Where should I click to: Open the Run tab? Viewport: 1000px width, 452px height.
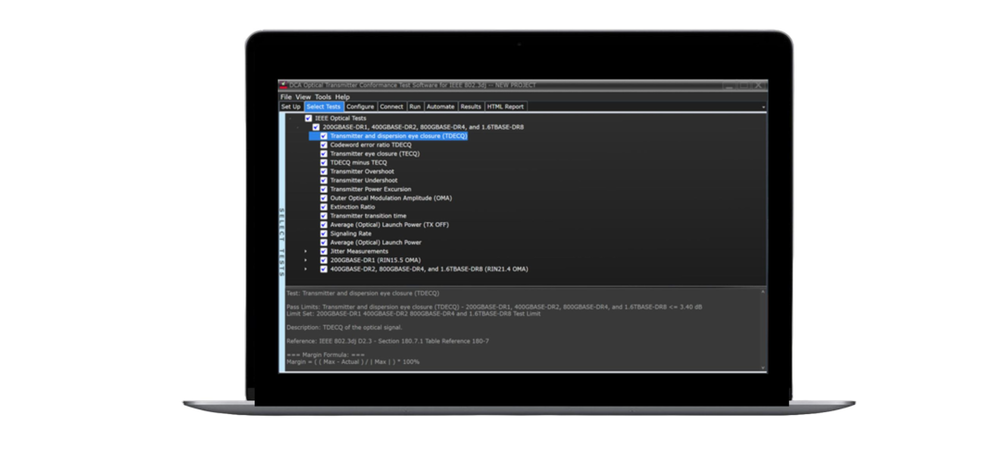click(415, 106)
